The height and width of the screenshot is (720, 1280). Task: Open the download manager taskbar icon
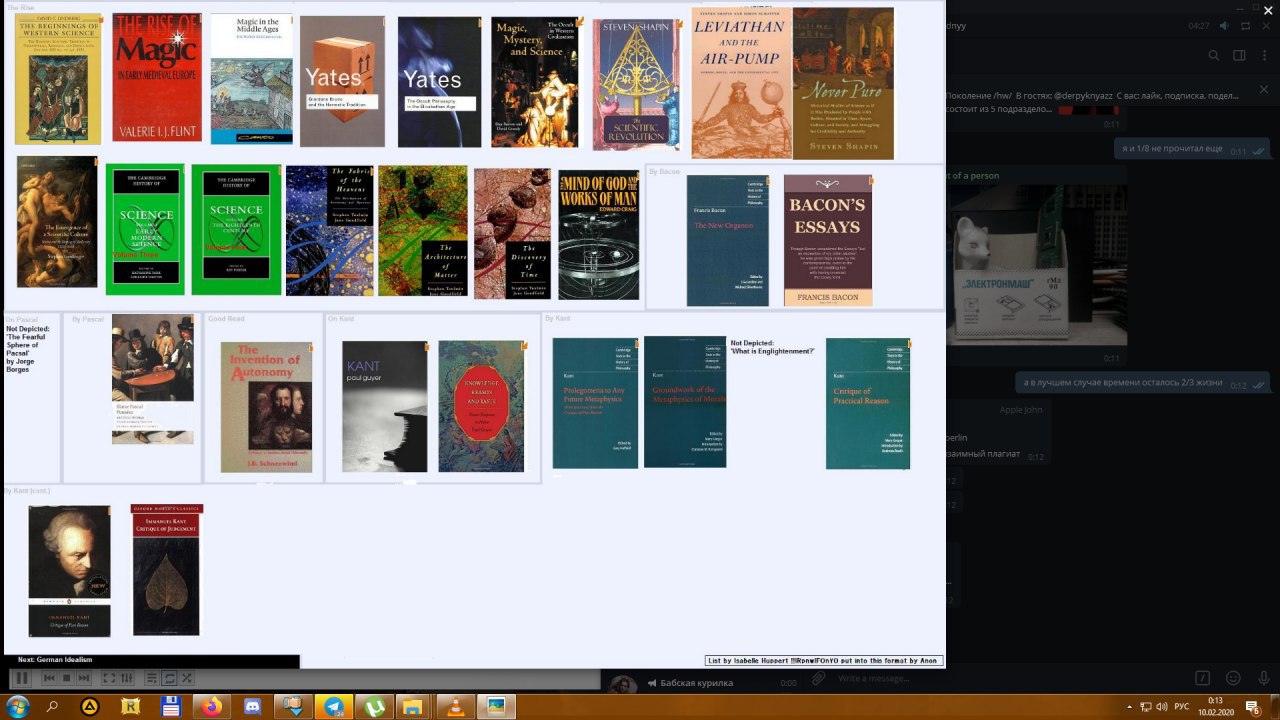pyautogui.click(x=293, y=706)
